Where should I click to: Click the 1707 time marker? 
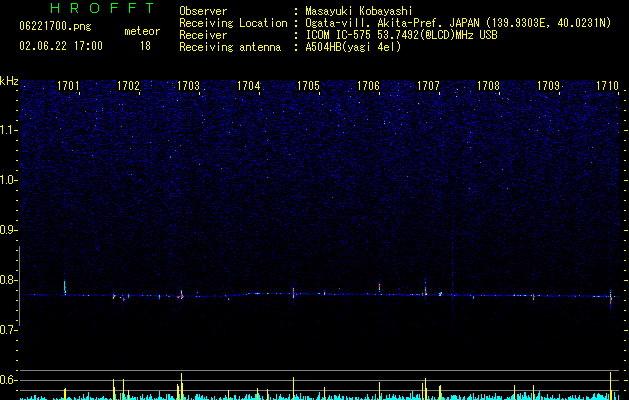tap(428, 86)
